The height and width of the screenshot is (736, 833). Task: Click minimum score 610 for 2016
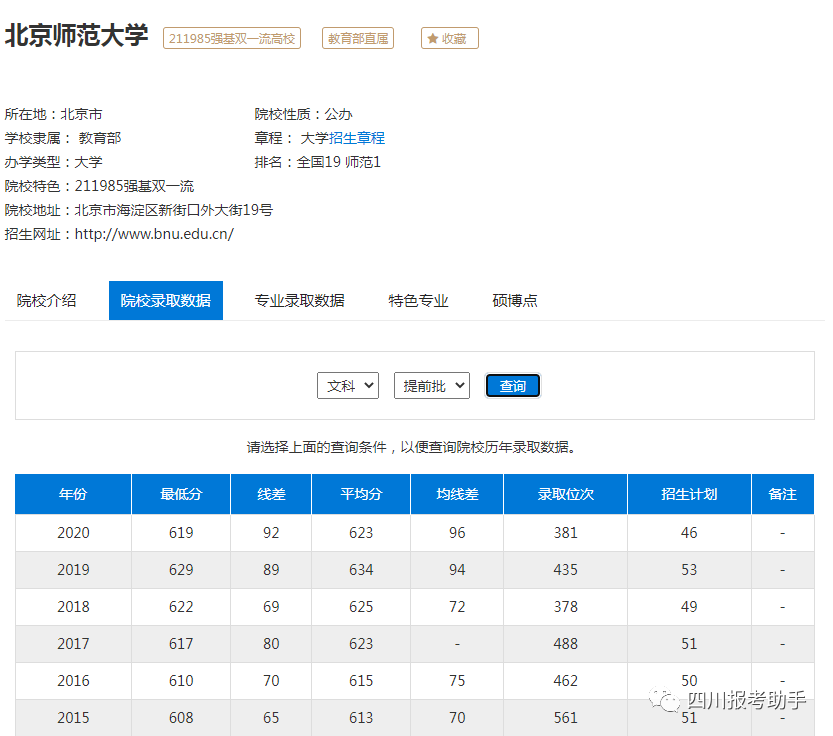[181, 681]
